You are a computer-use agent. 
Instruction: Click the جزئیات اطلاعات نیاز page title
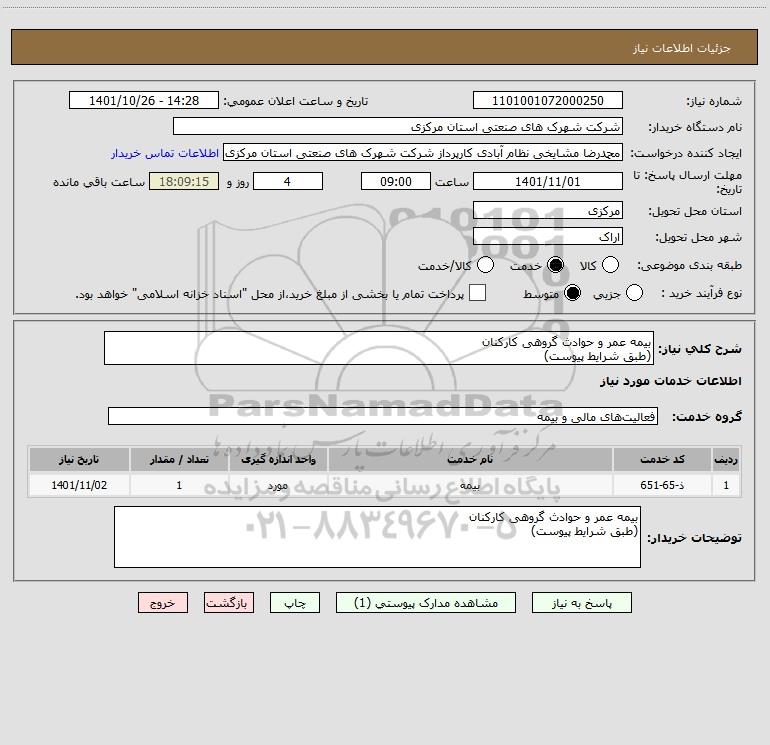click(682, 48)
